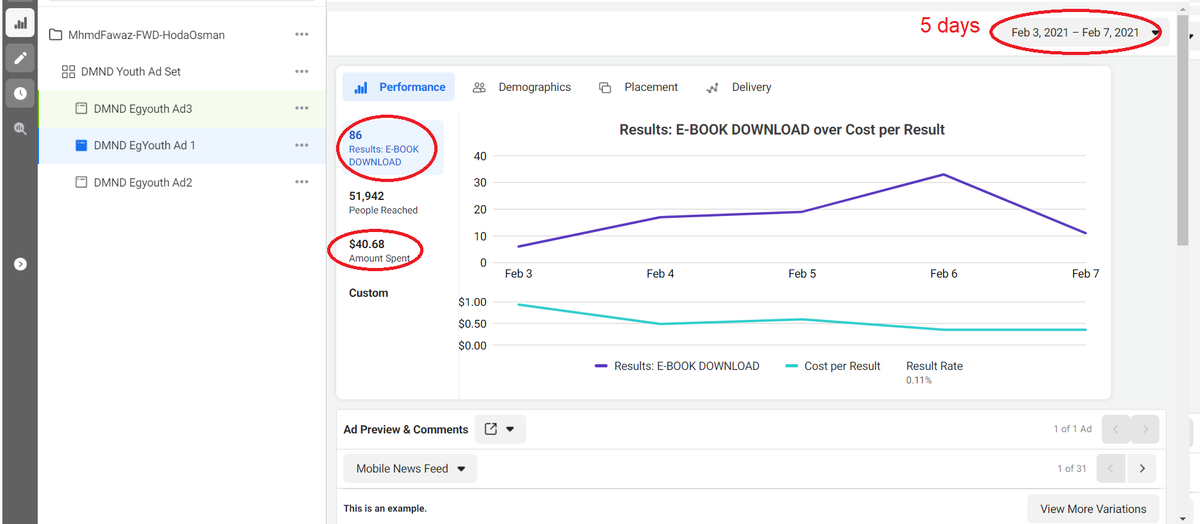Viewport: 1200px width, 524px height.
Task: Click the Custom metric option
Action: (x=369, y=293)
